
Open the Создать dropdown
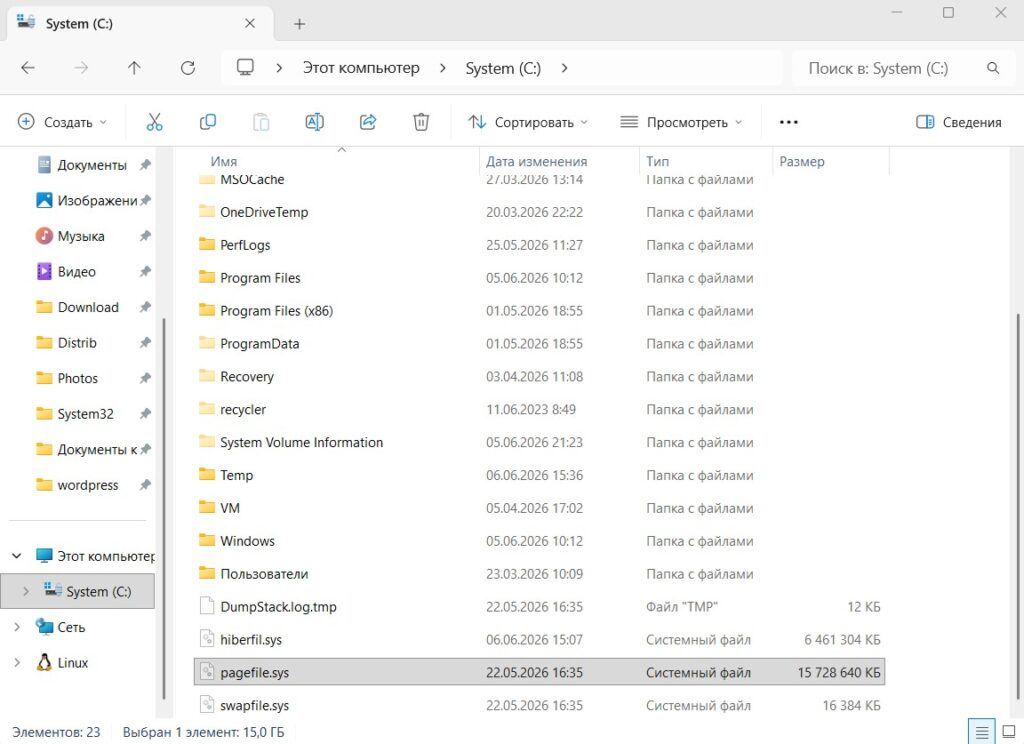click(x=62, y=122)
